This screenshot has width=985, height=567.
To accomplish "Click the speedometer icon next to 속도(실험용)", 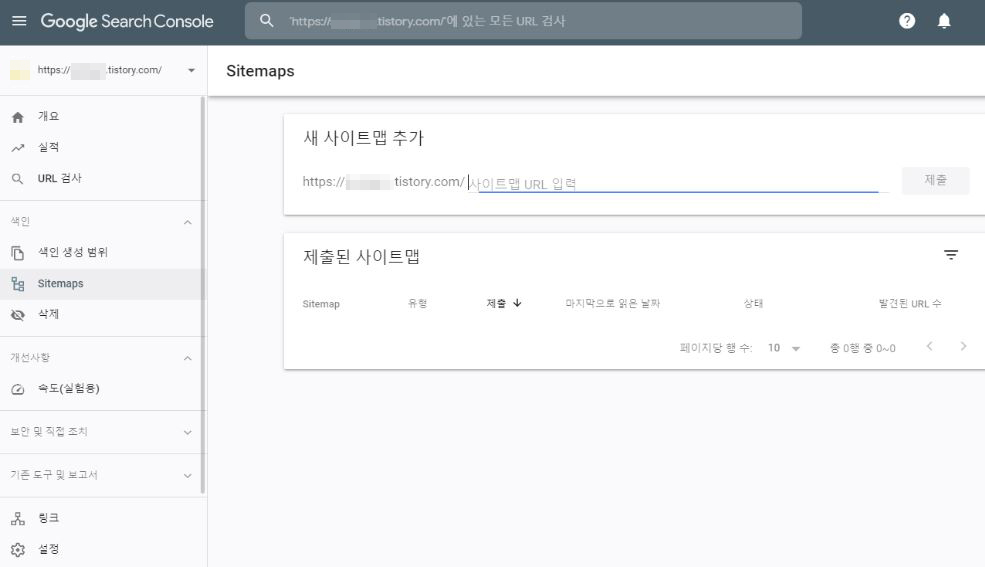I will [18, 389].
